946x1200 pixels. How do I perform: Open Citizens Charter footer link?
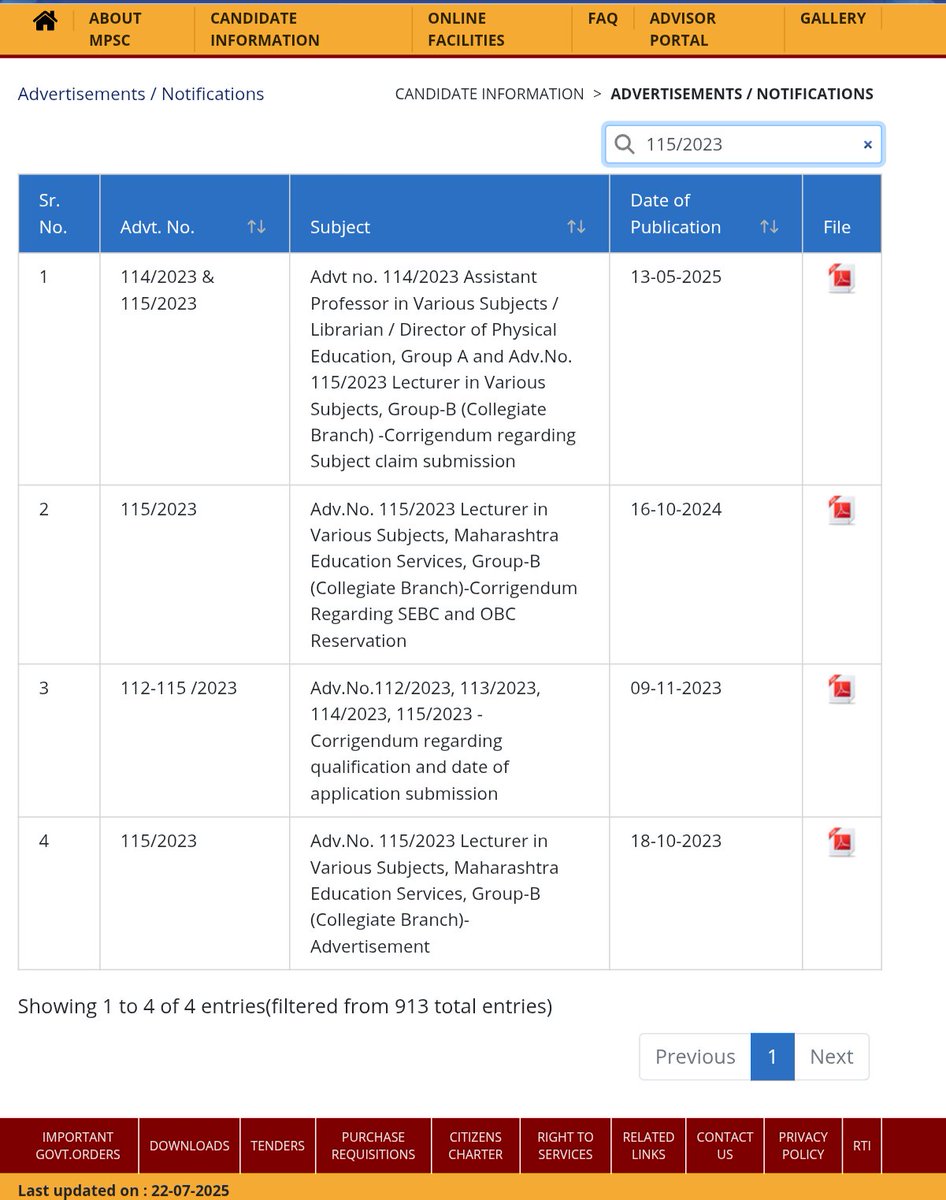(x=476, y=1146)
